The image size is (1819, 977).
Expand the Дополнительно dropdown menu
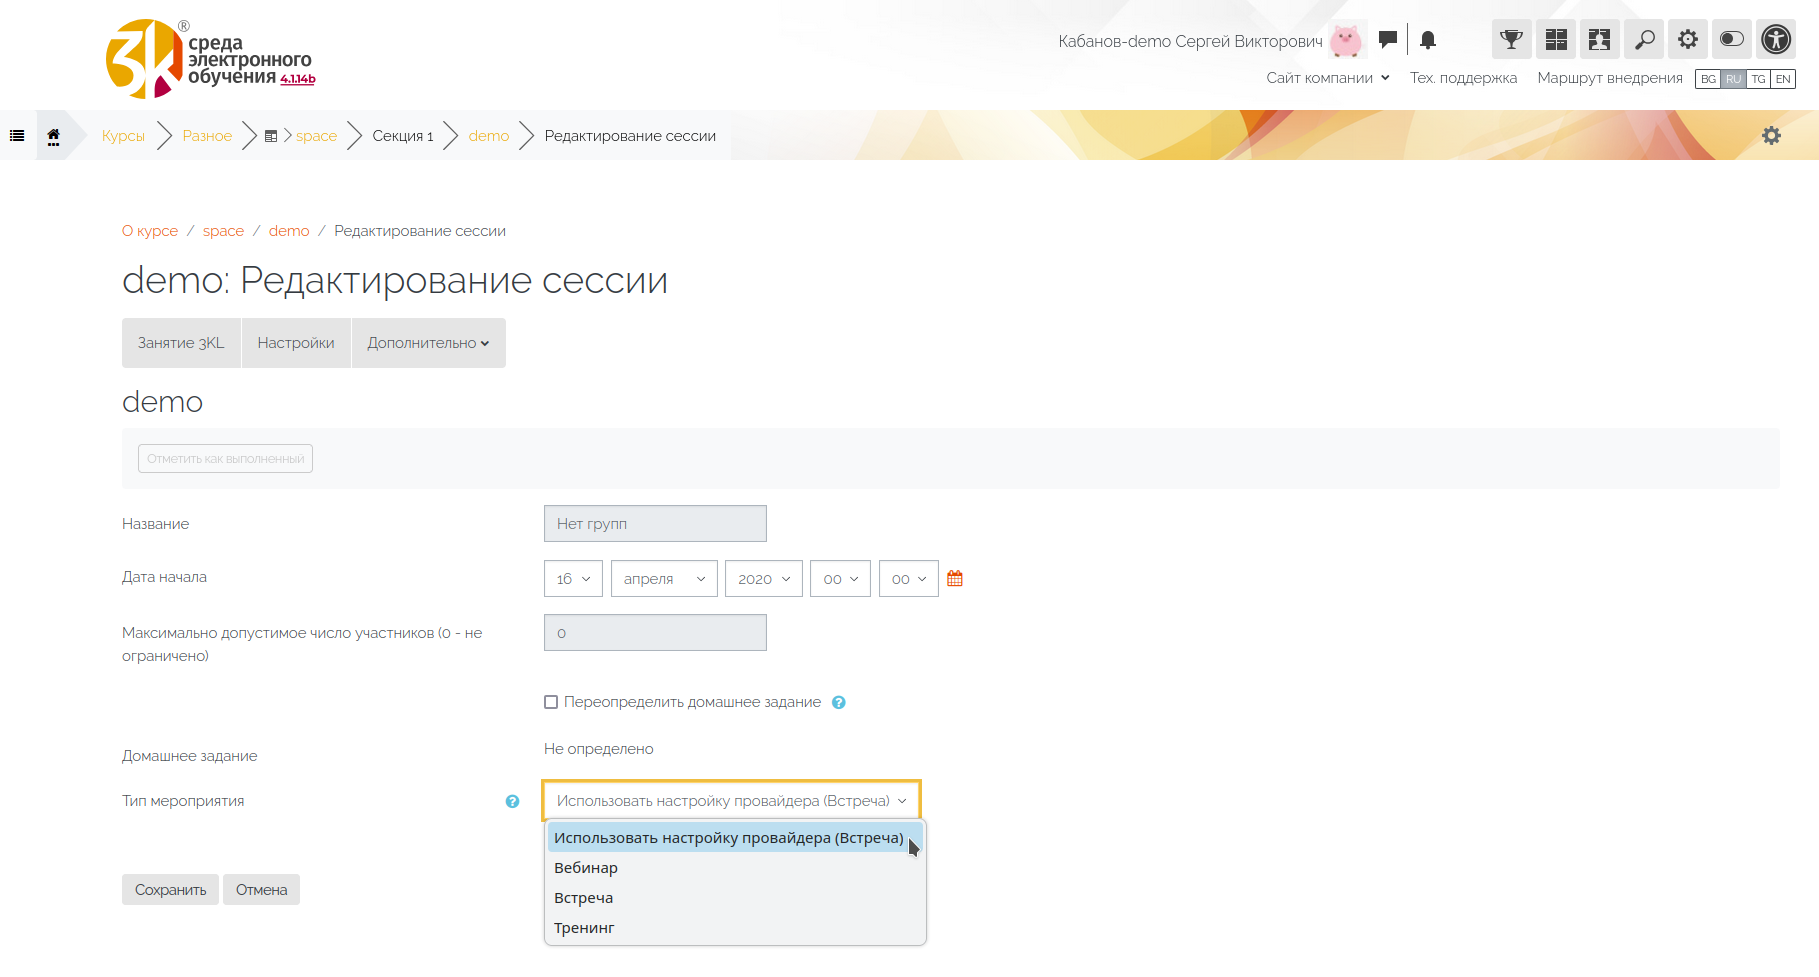tap(428, 343)
